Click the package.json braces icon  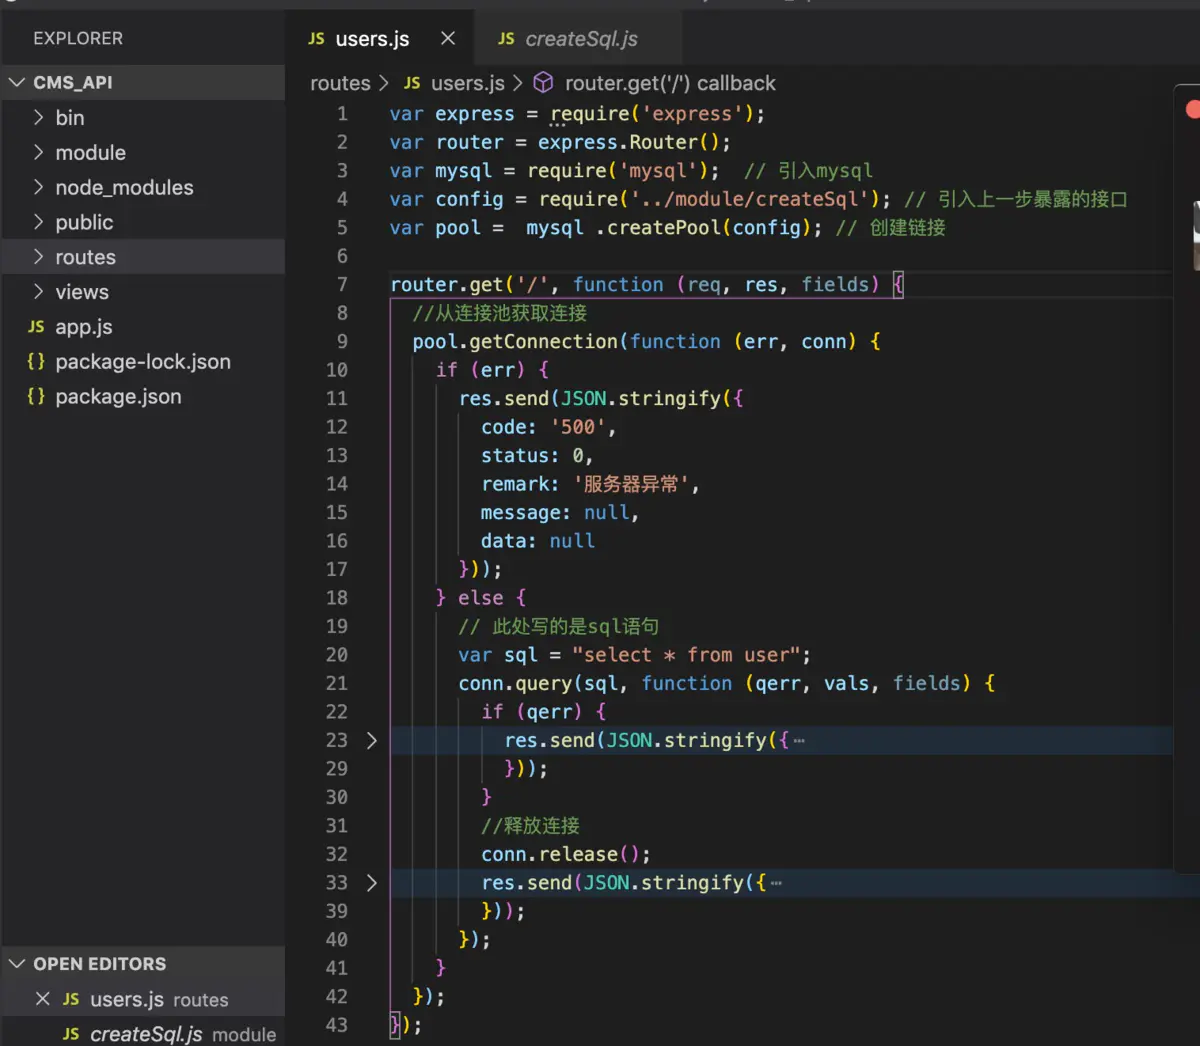(36, 396)
